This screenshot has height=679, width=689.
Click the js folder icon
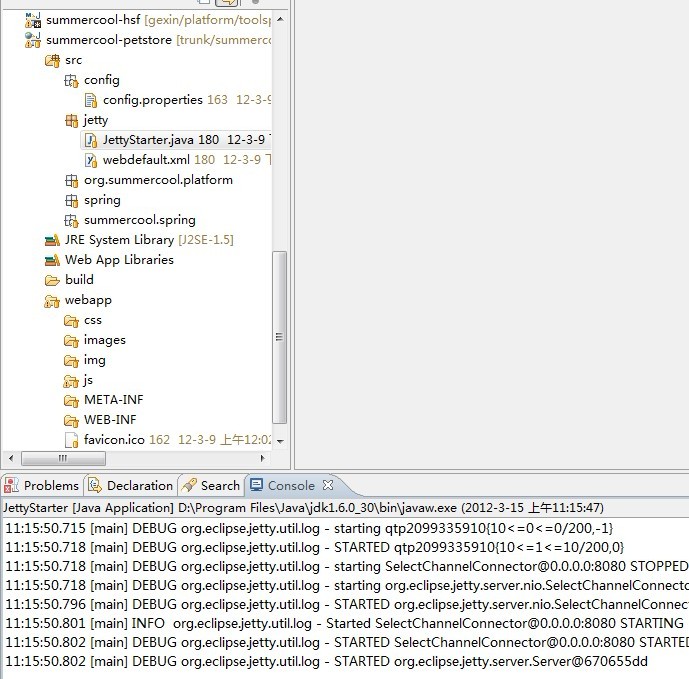tap(71, 381)
